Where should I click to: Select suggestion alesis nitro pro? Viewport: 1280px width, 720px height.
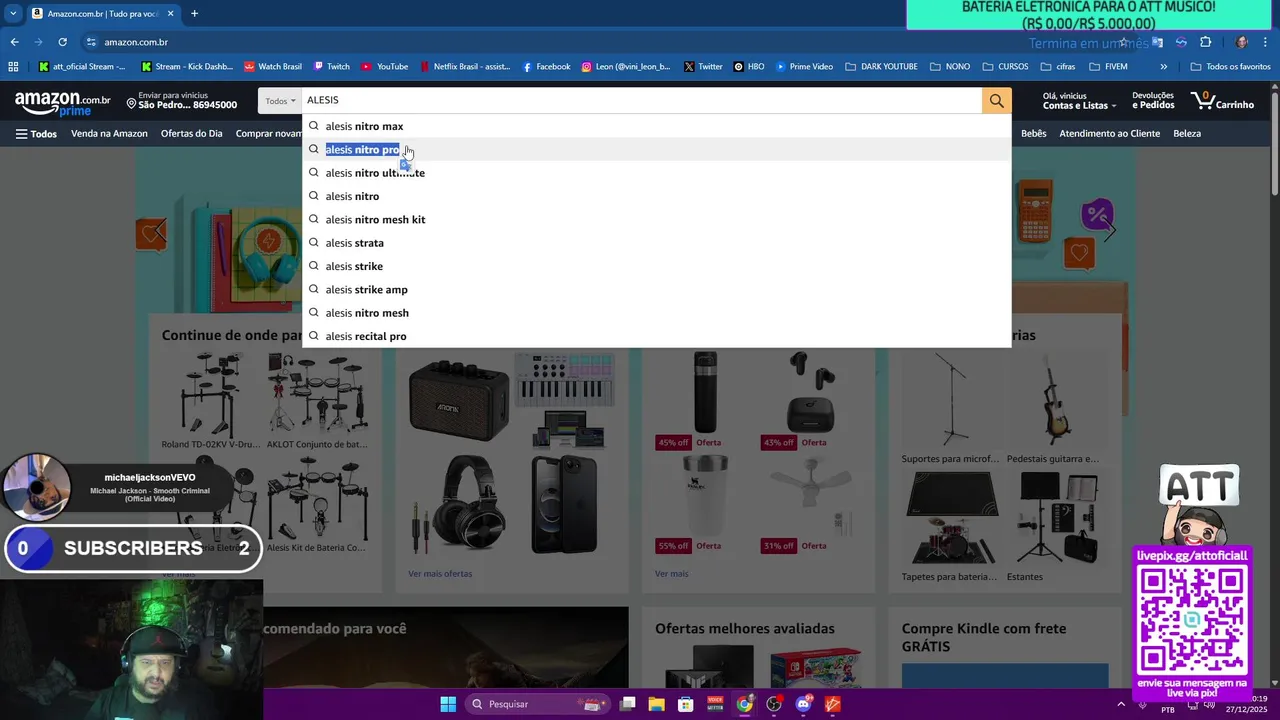tap(657, 150)
